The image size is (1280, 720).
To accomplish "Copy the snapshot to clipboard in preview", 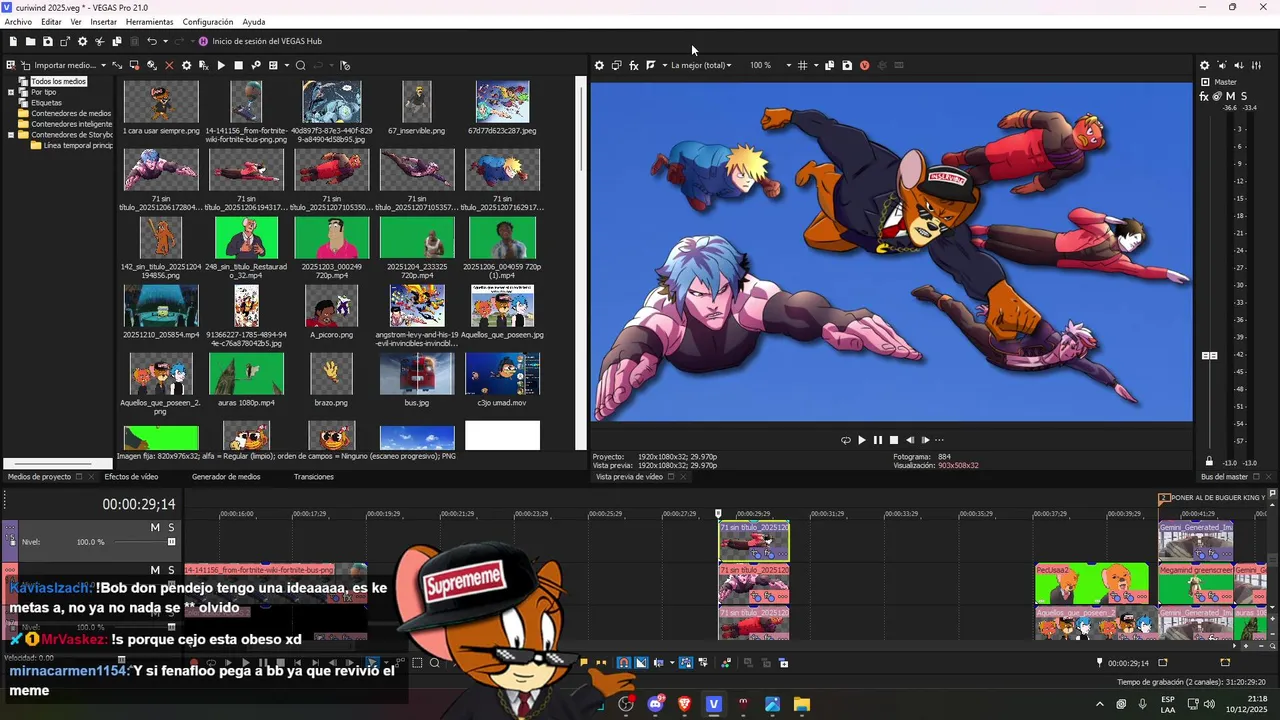I will pyautogui.click(x=830, y=65).
